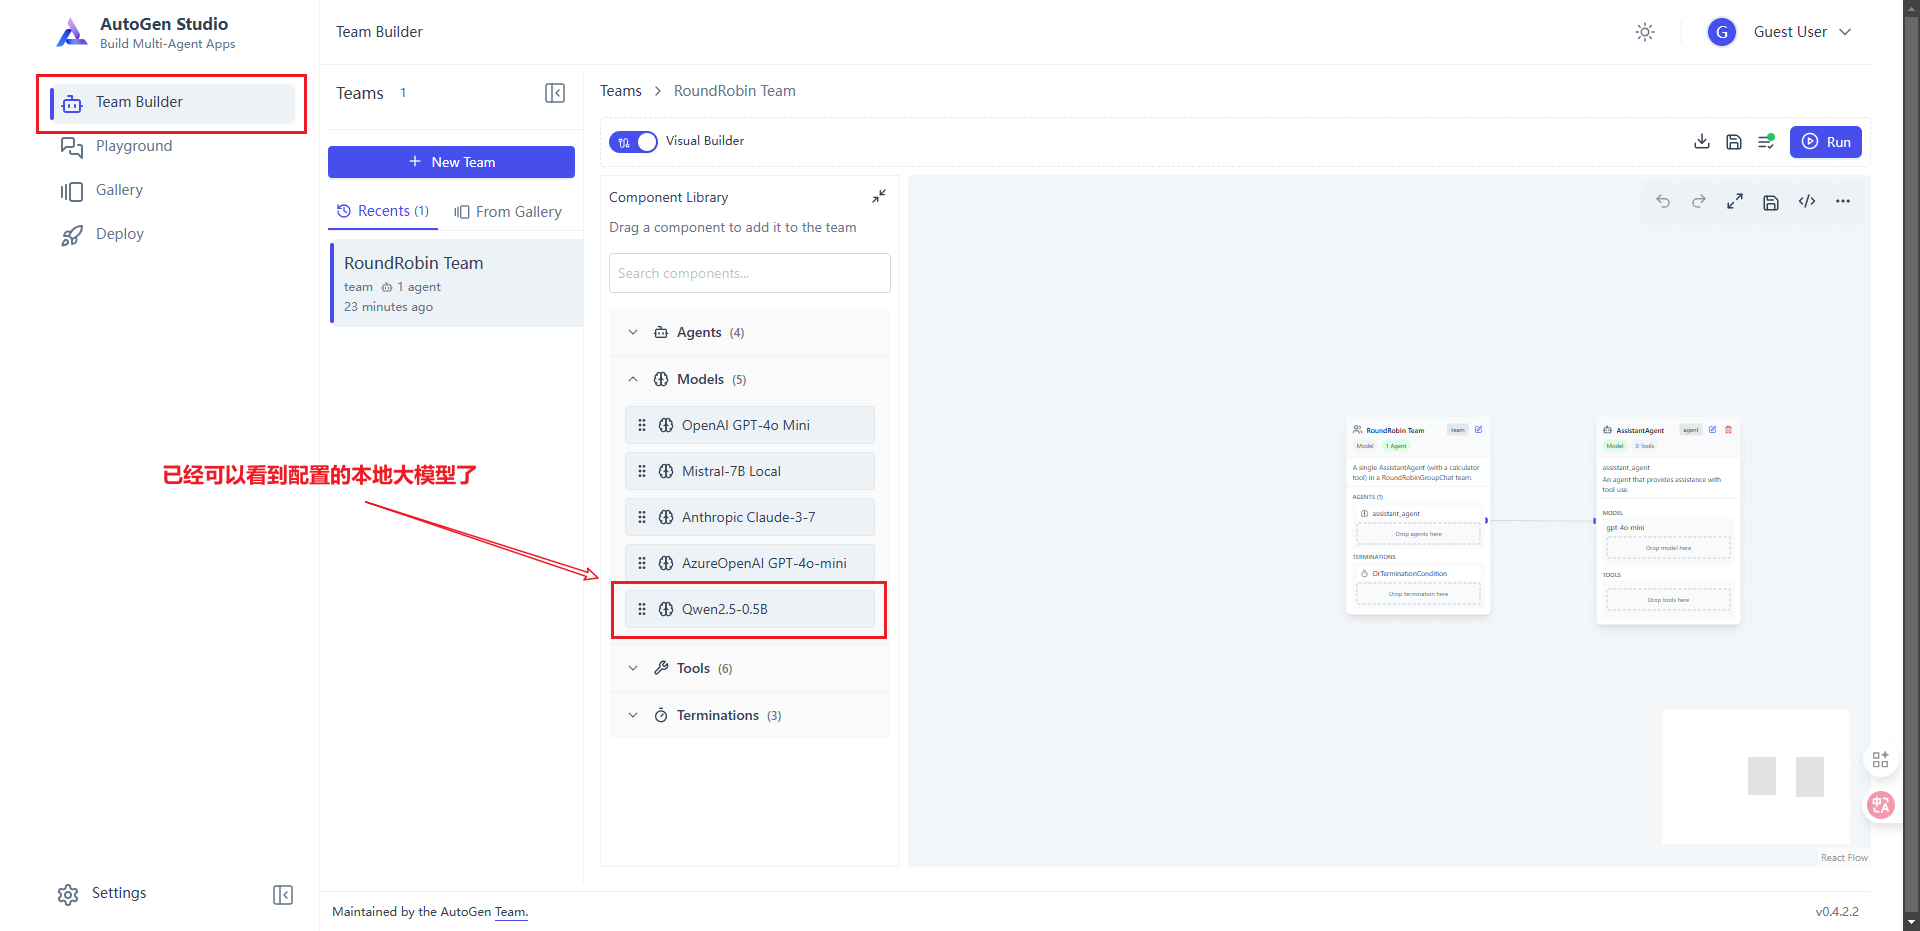Toggle the light/dark theme icon

pos(1645,32)
